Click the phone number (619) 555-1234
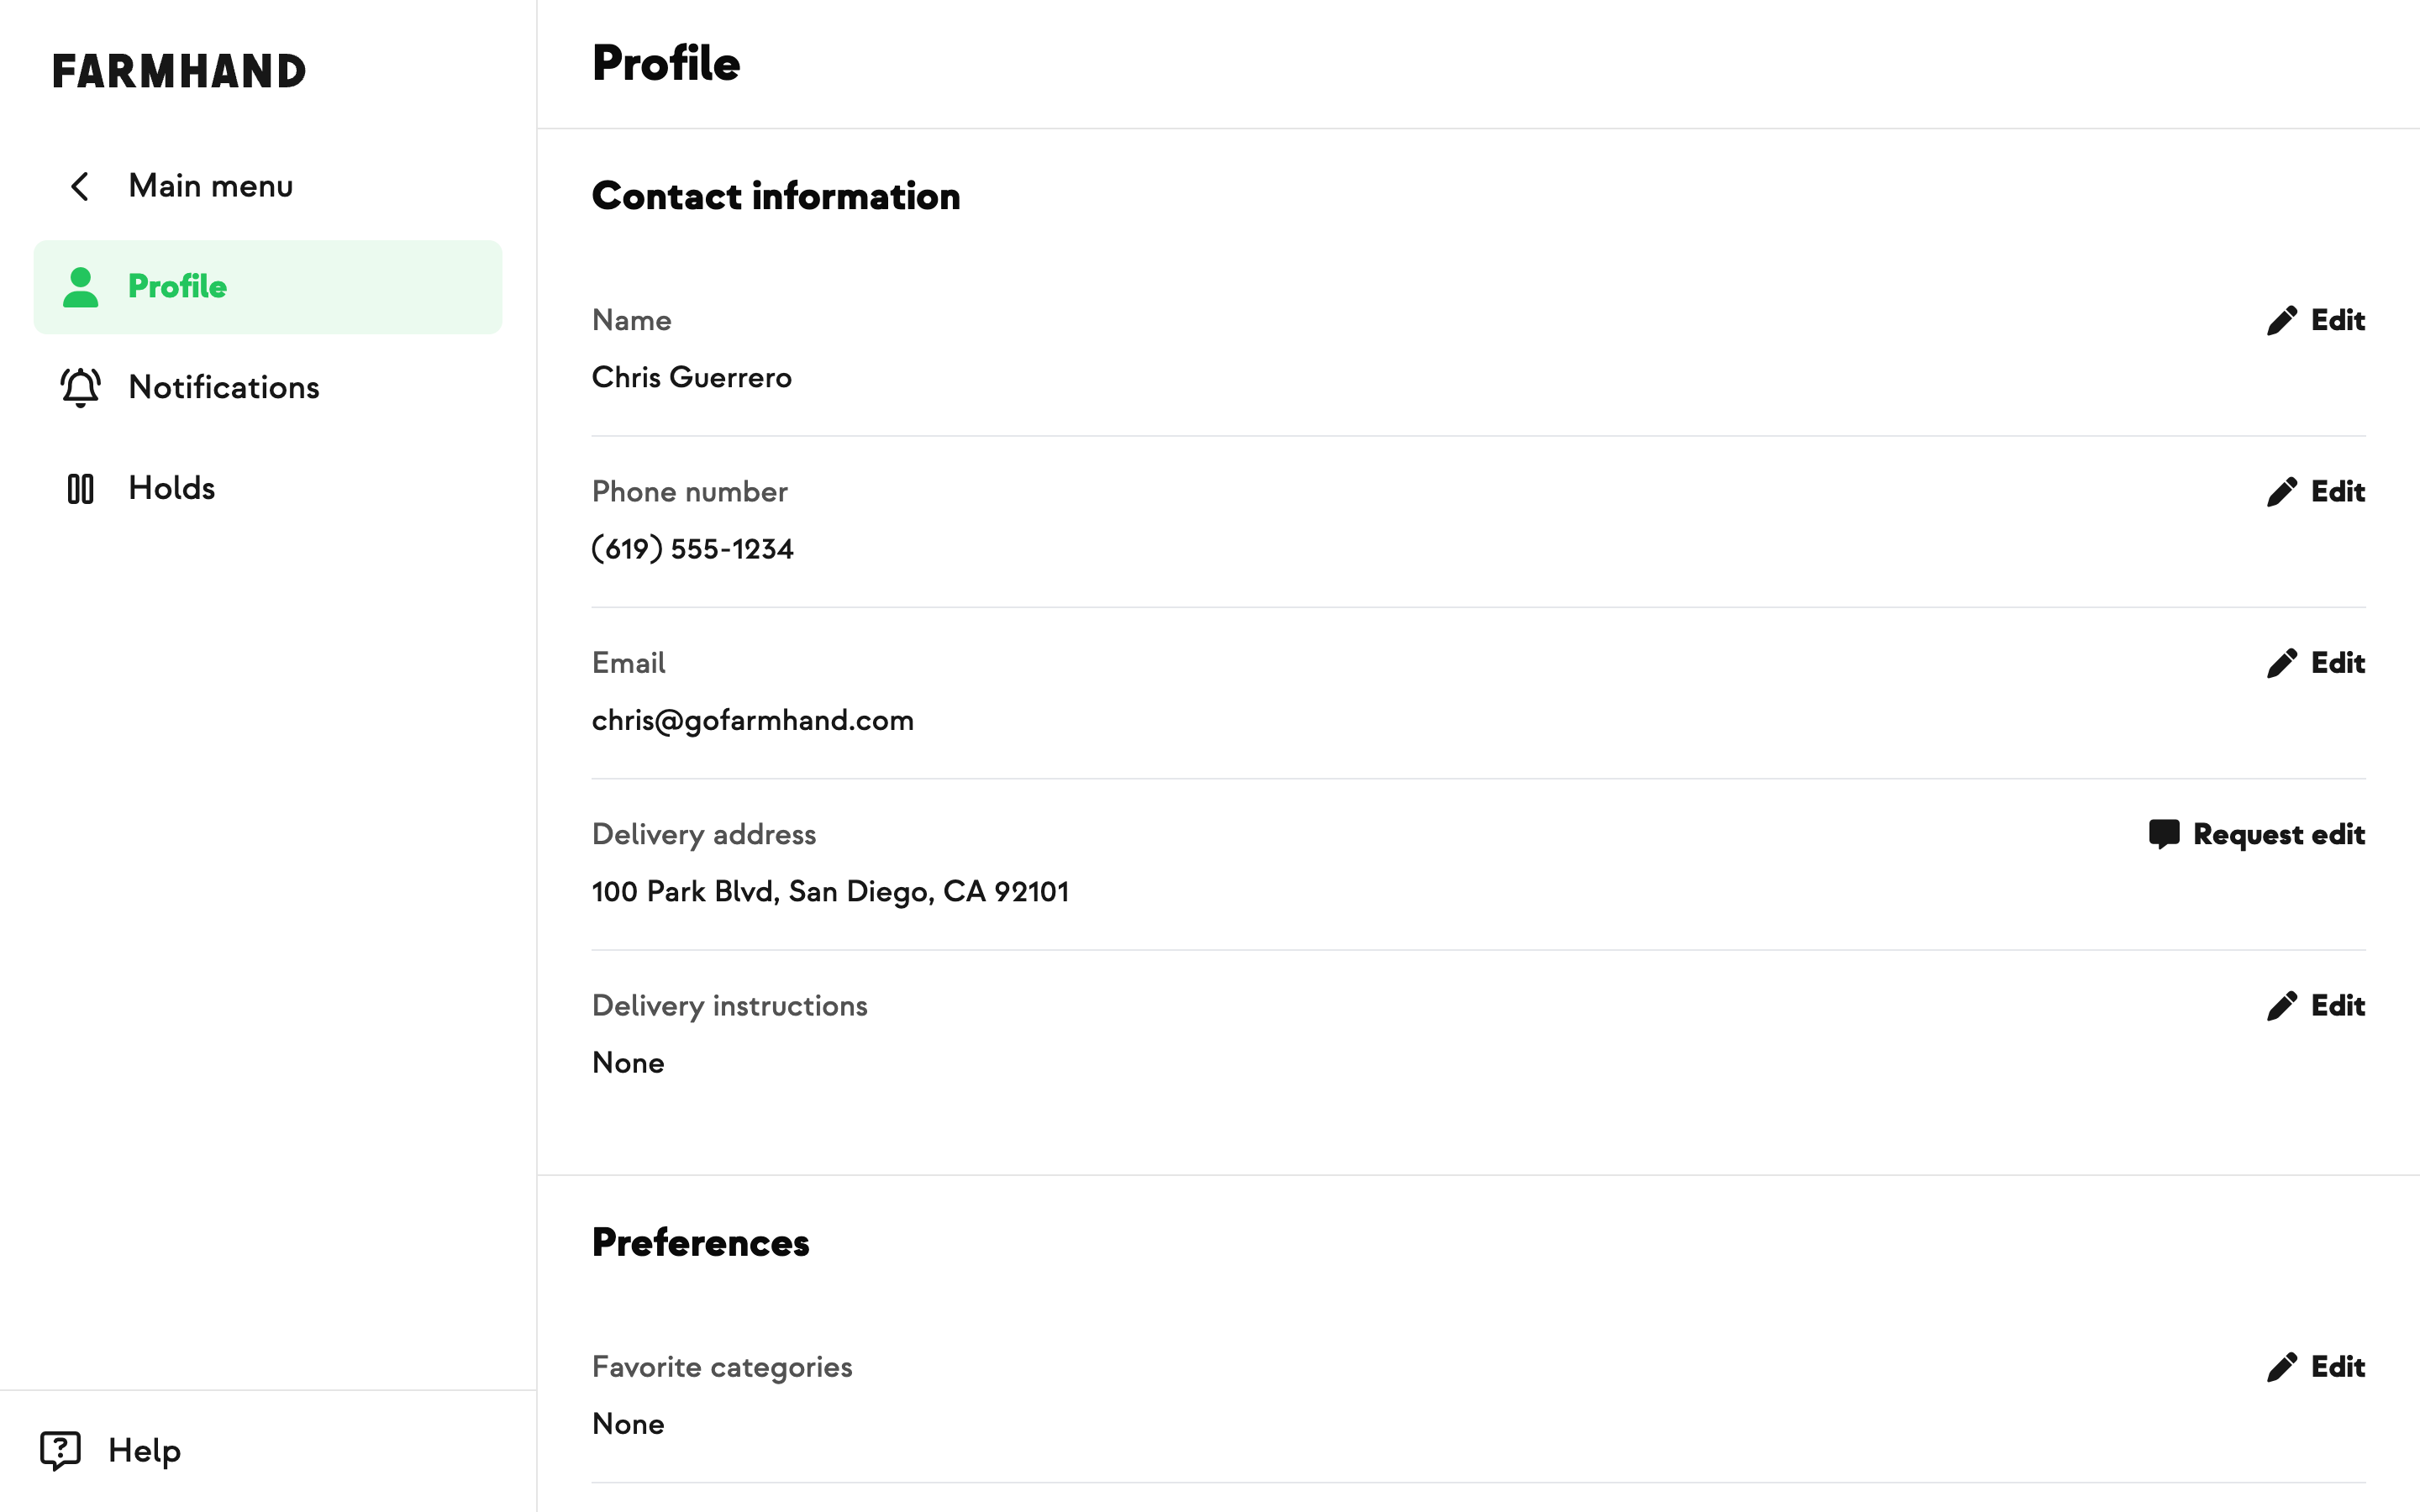 pos(692,549)
